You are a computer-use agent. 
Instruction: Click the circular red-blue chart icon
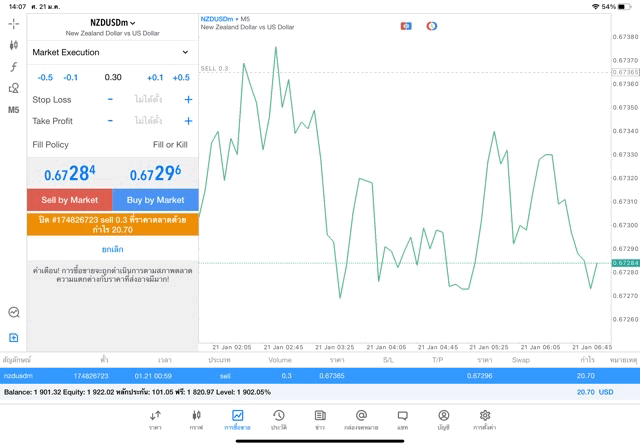(432, 26)
